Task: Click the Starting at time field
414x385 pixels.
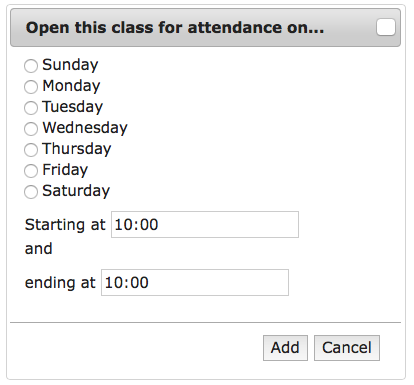Action: 205,224
